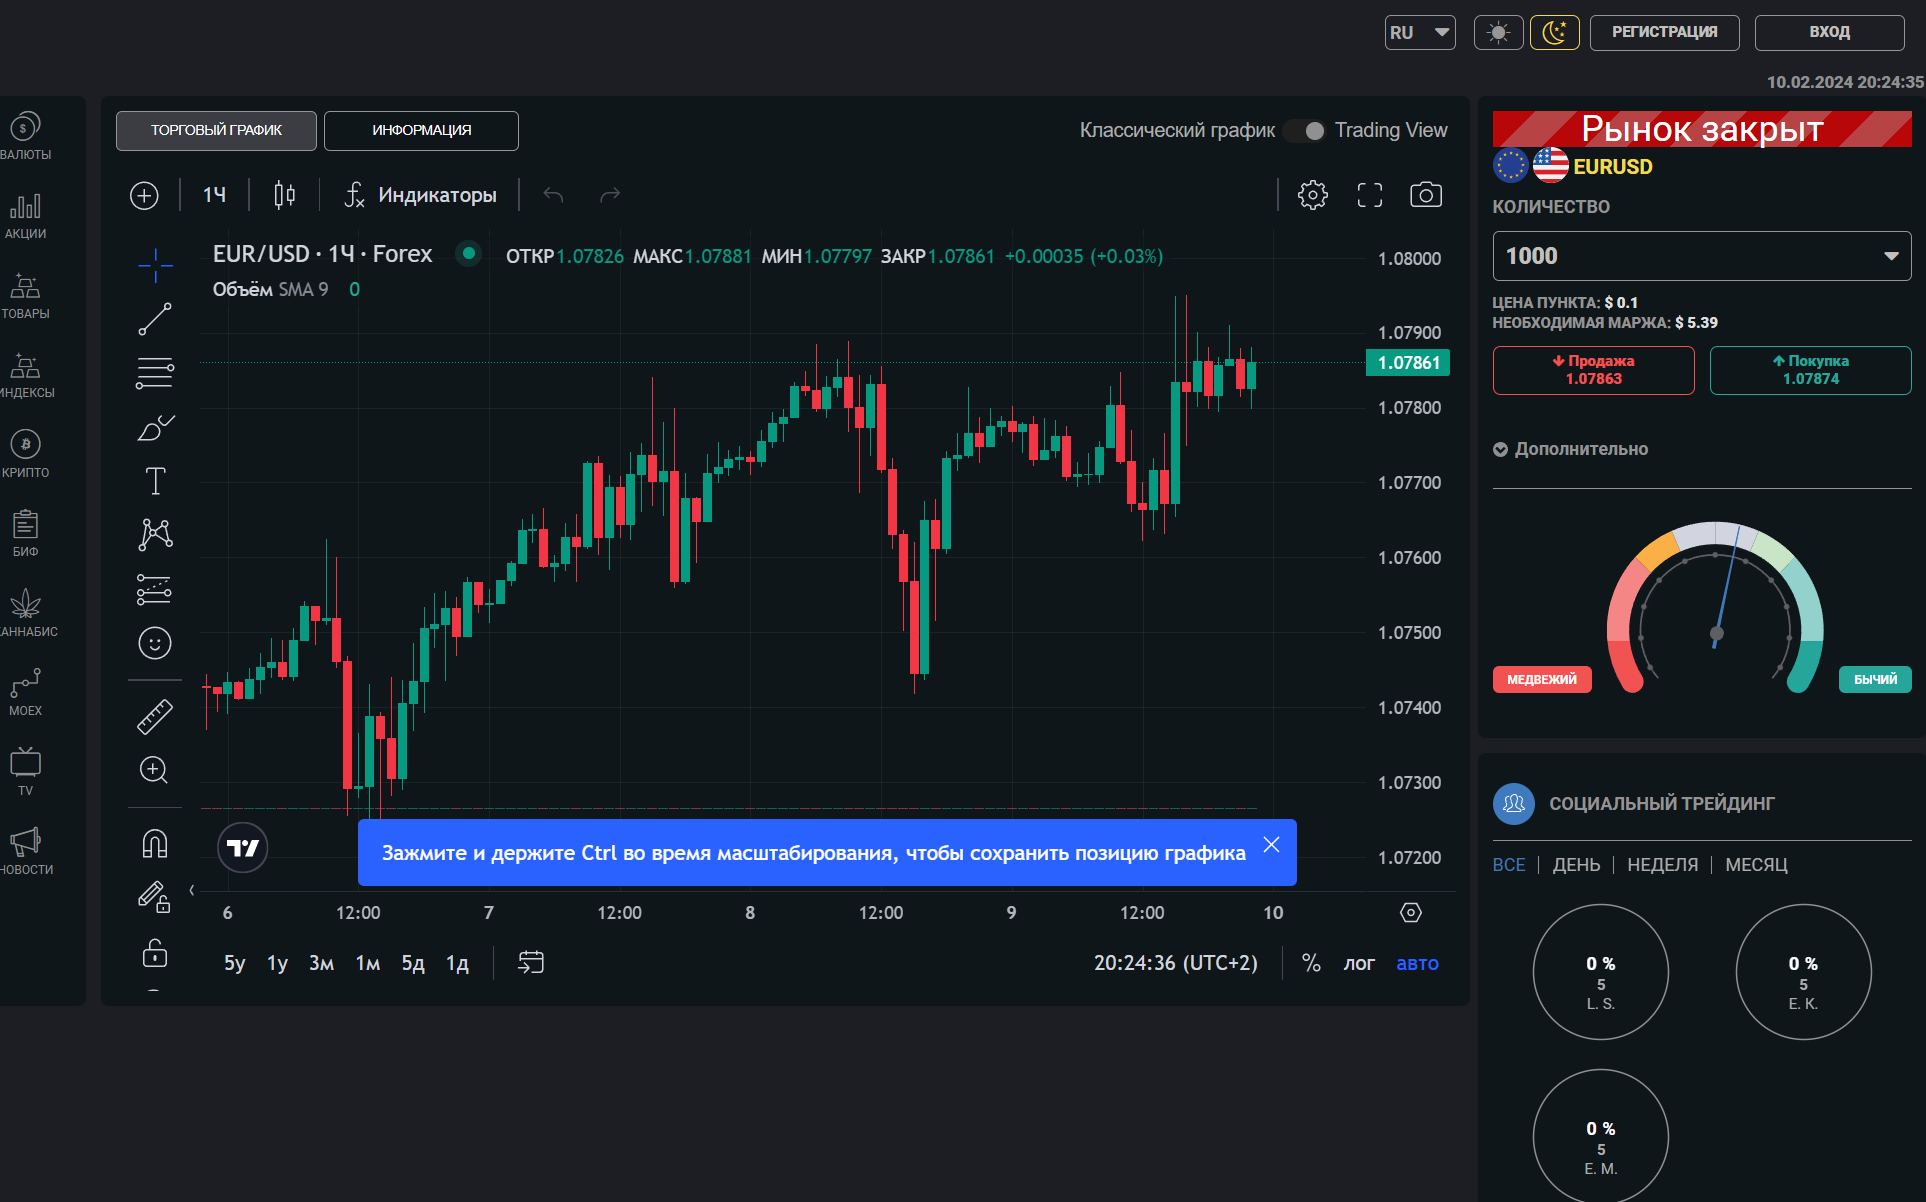Switch to ИНФОРМАЦИЯ tab
The width and height of the screenshot is (1926, 1202).
click(421, 131)
